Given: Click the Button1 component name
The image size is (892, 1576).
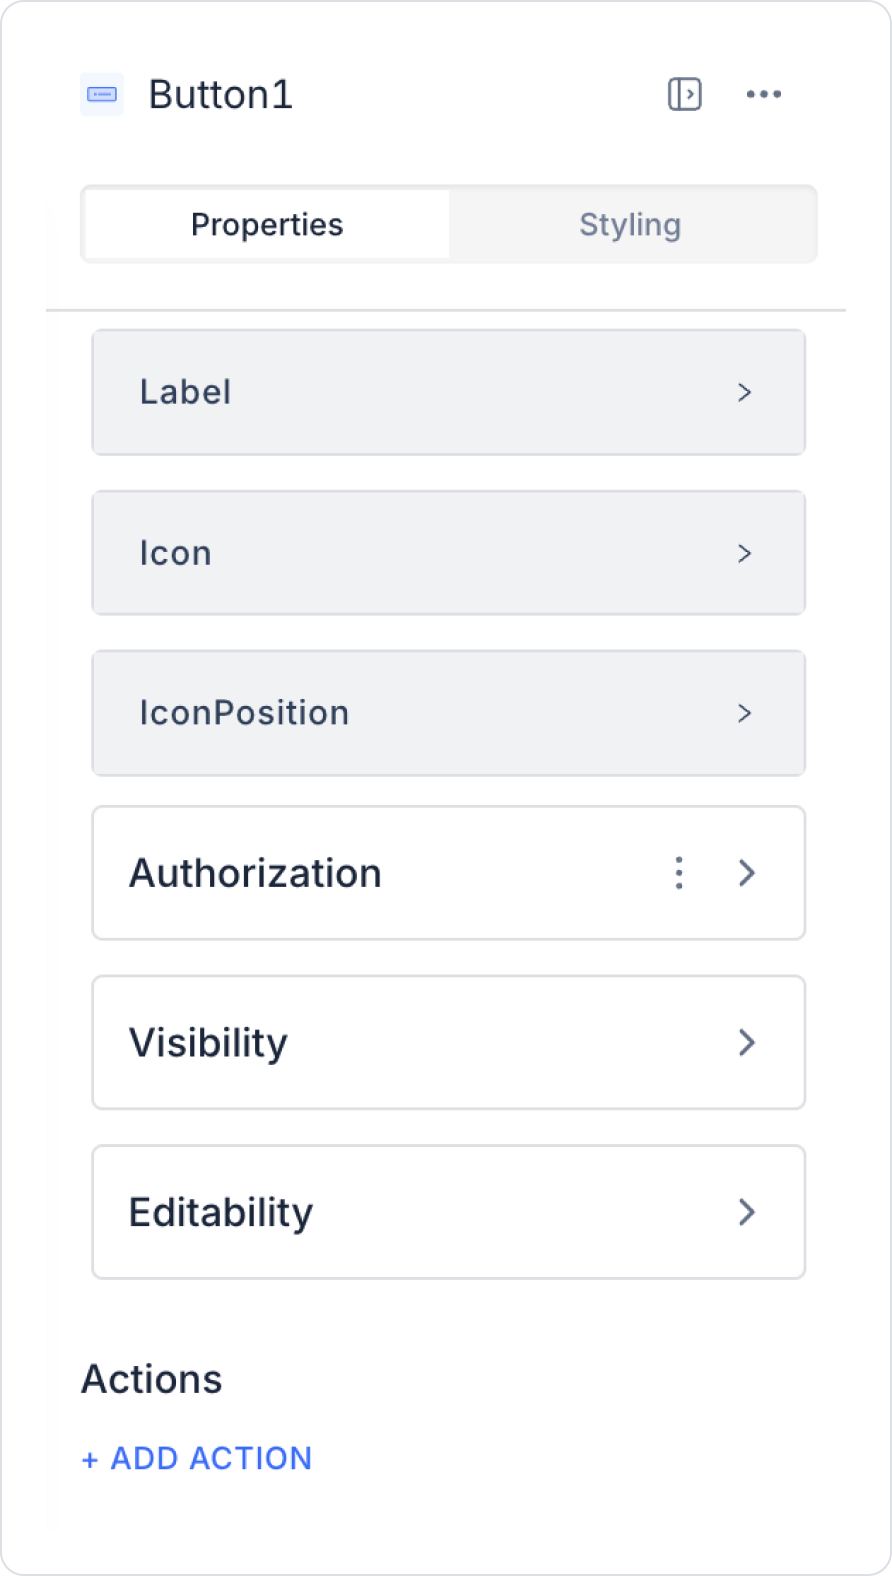Looking at the screenshot, I should [x=221, y=95].
